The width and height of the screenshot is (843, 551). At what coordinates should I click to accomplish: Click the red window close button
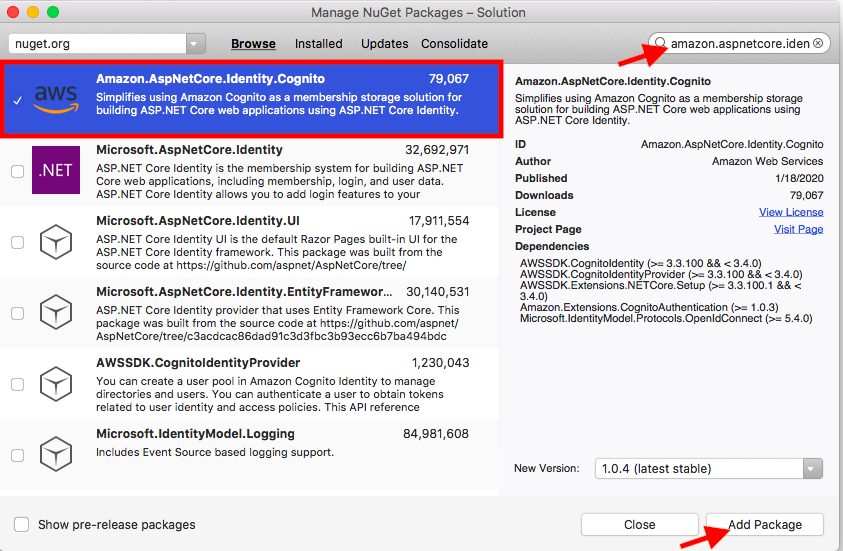point(13,12)
